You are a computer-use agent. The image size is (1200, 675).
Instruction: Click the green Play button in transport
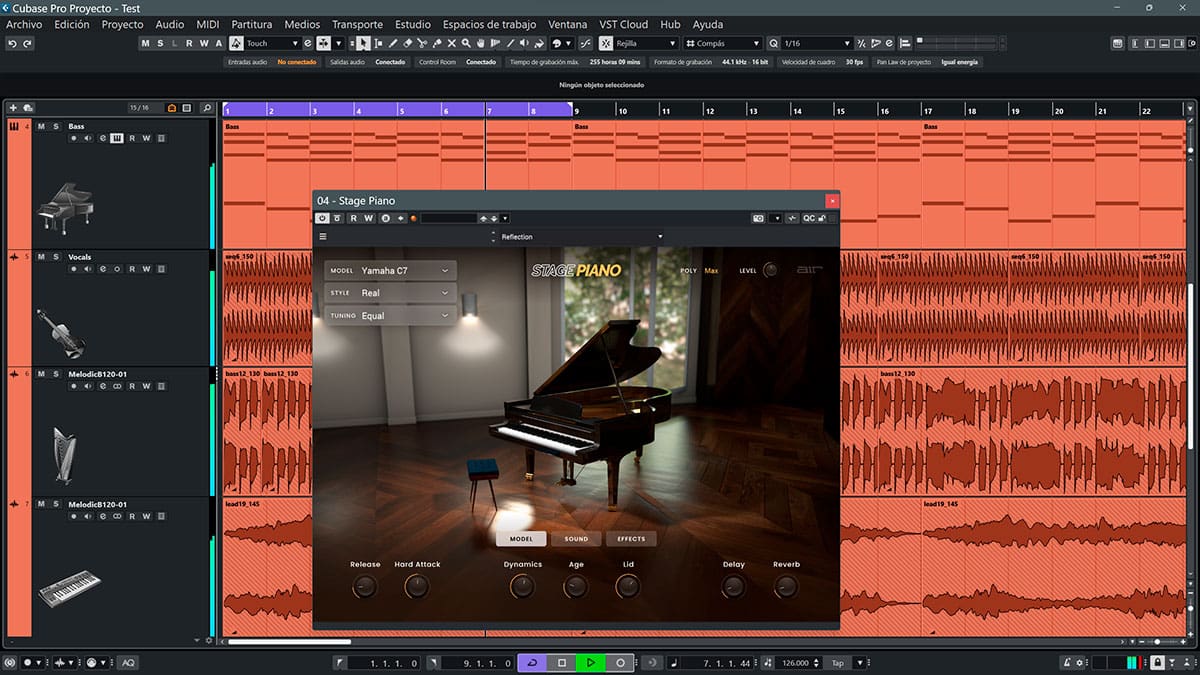591,662
